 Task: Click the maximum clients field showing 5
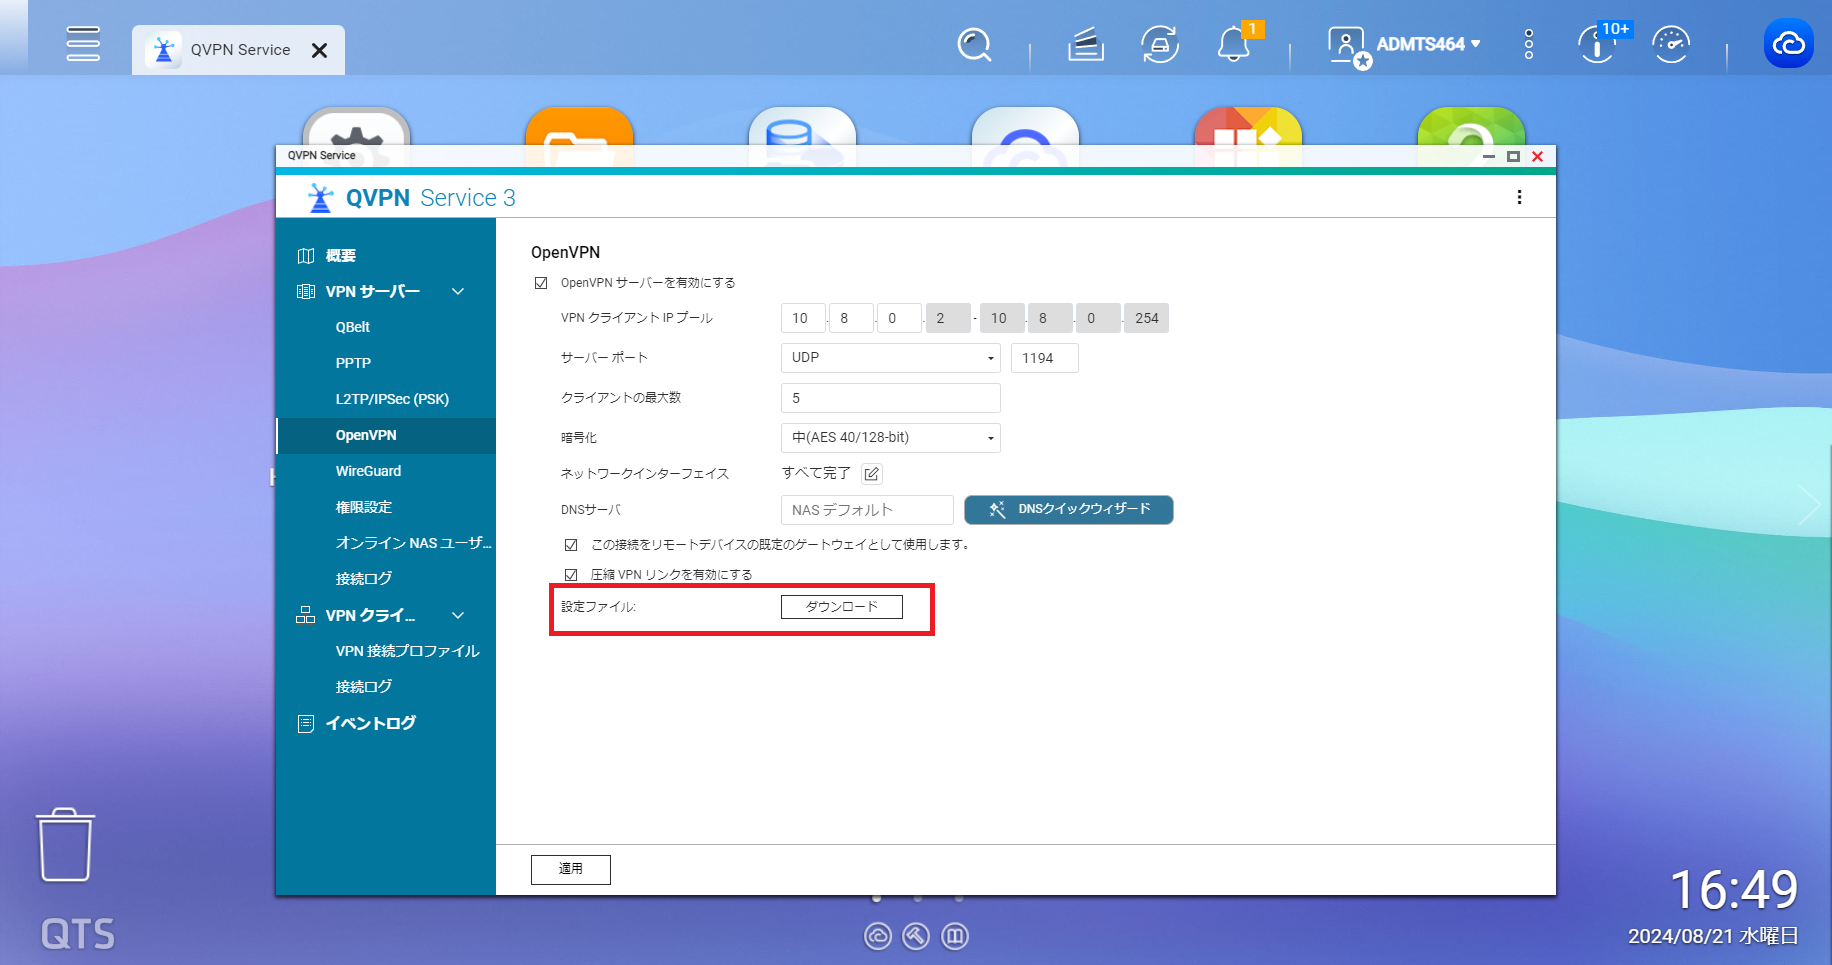890,398
